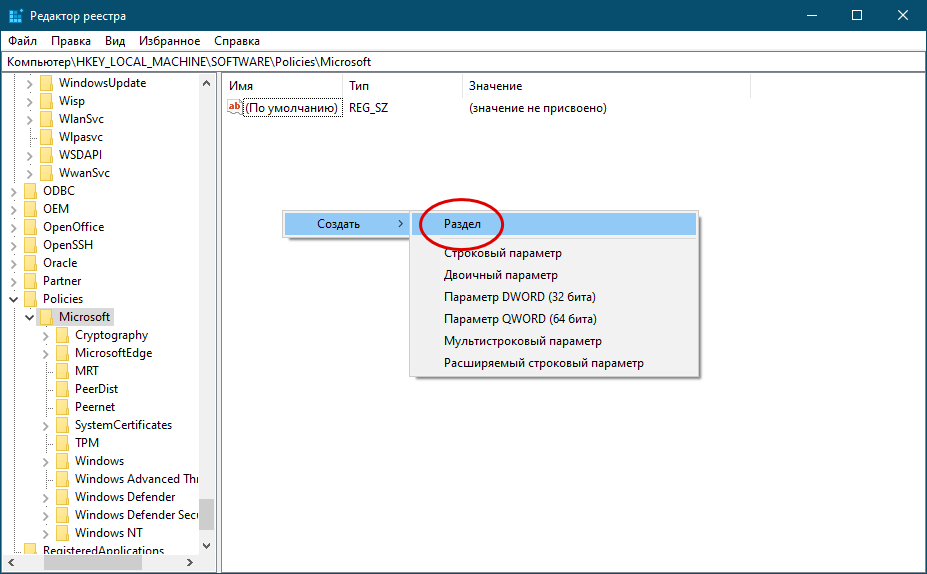The image size is (927, 574).
Task: Expand the OEM key
Action: click(x=14, y=210)
